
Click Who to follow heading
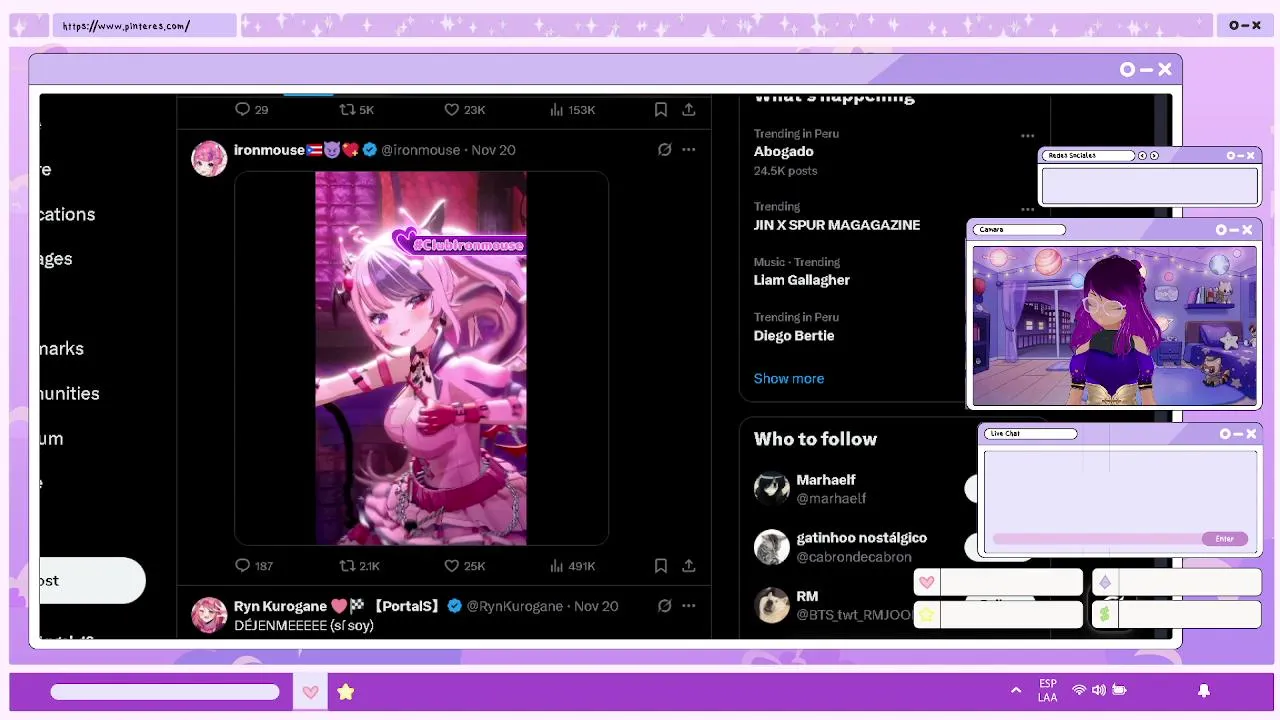click(815, 439)
